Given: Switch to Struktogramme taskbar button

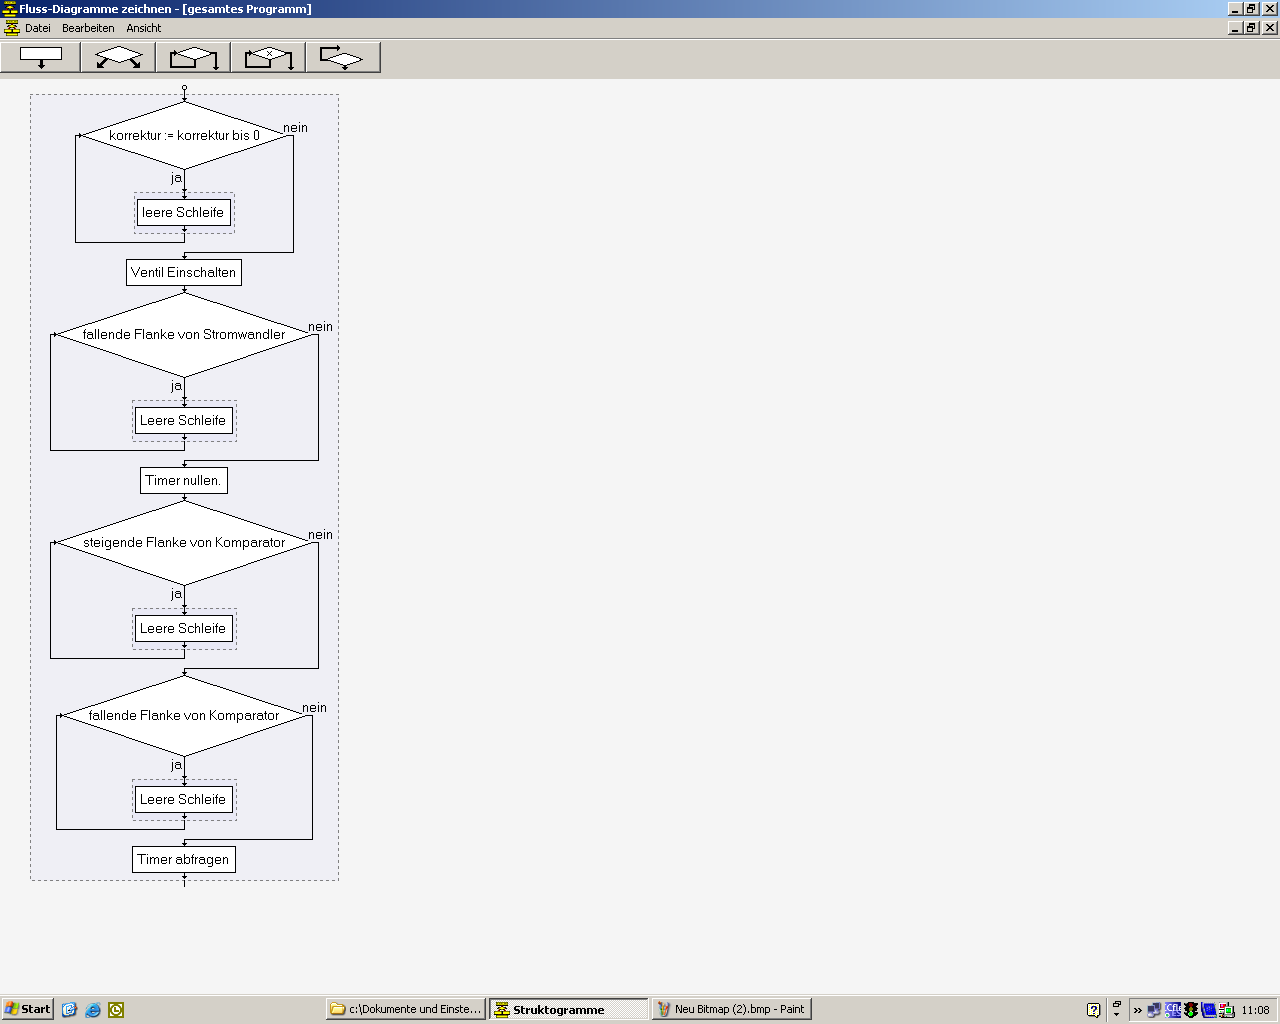Looking at the screenshot, I should tap(569, 1009).
